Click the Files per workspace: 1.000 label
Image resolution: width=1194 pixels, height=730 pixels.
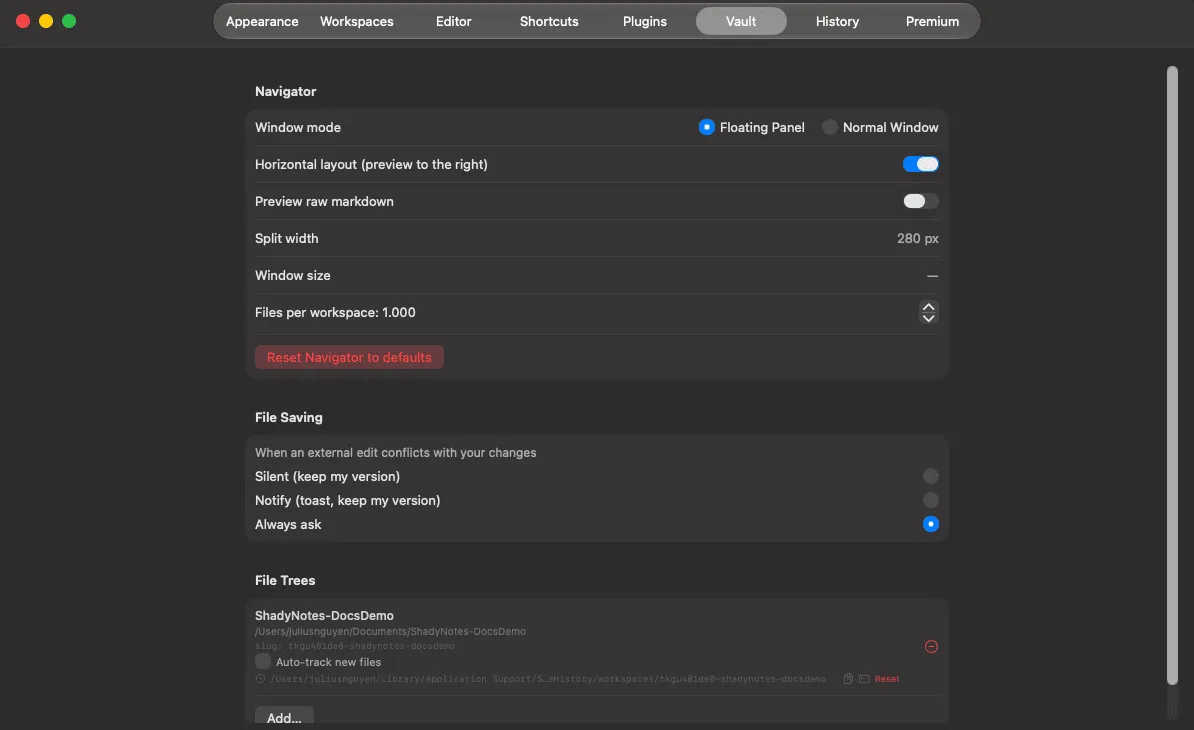335,312
